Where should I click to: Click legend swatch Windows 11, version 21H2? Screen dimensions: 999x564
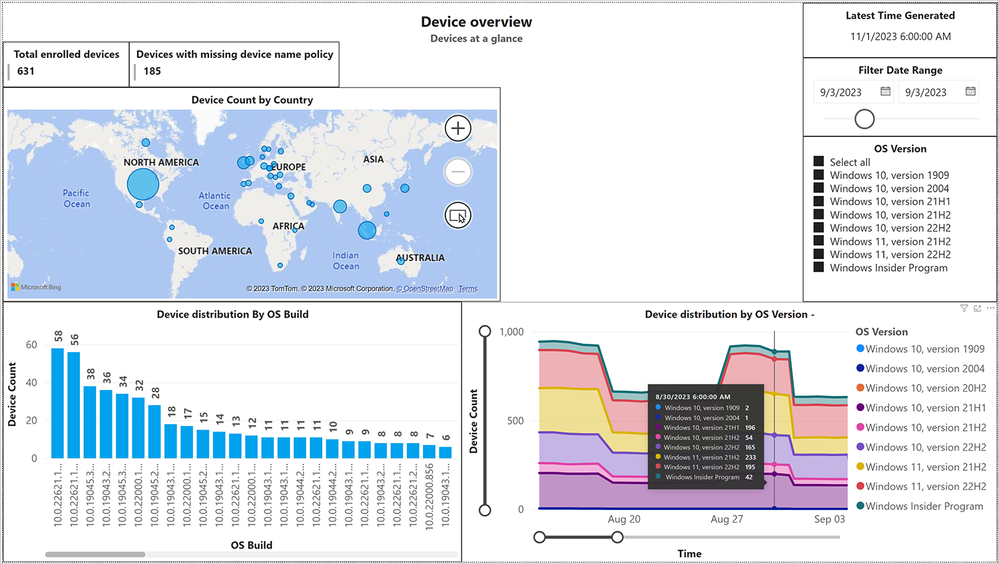pos(860,466)
